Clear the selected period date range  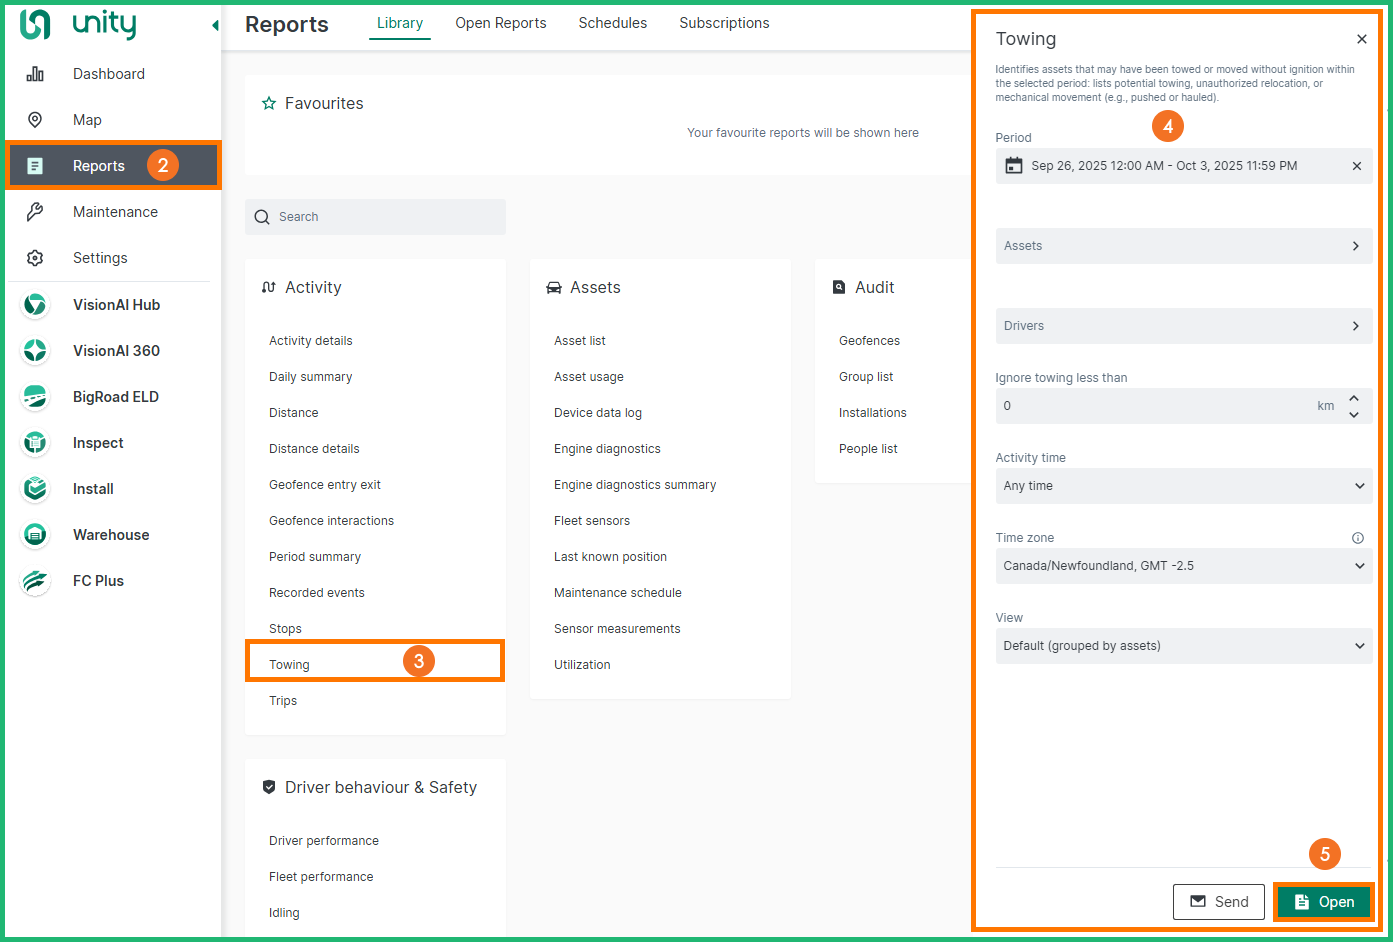1356,166
